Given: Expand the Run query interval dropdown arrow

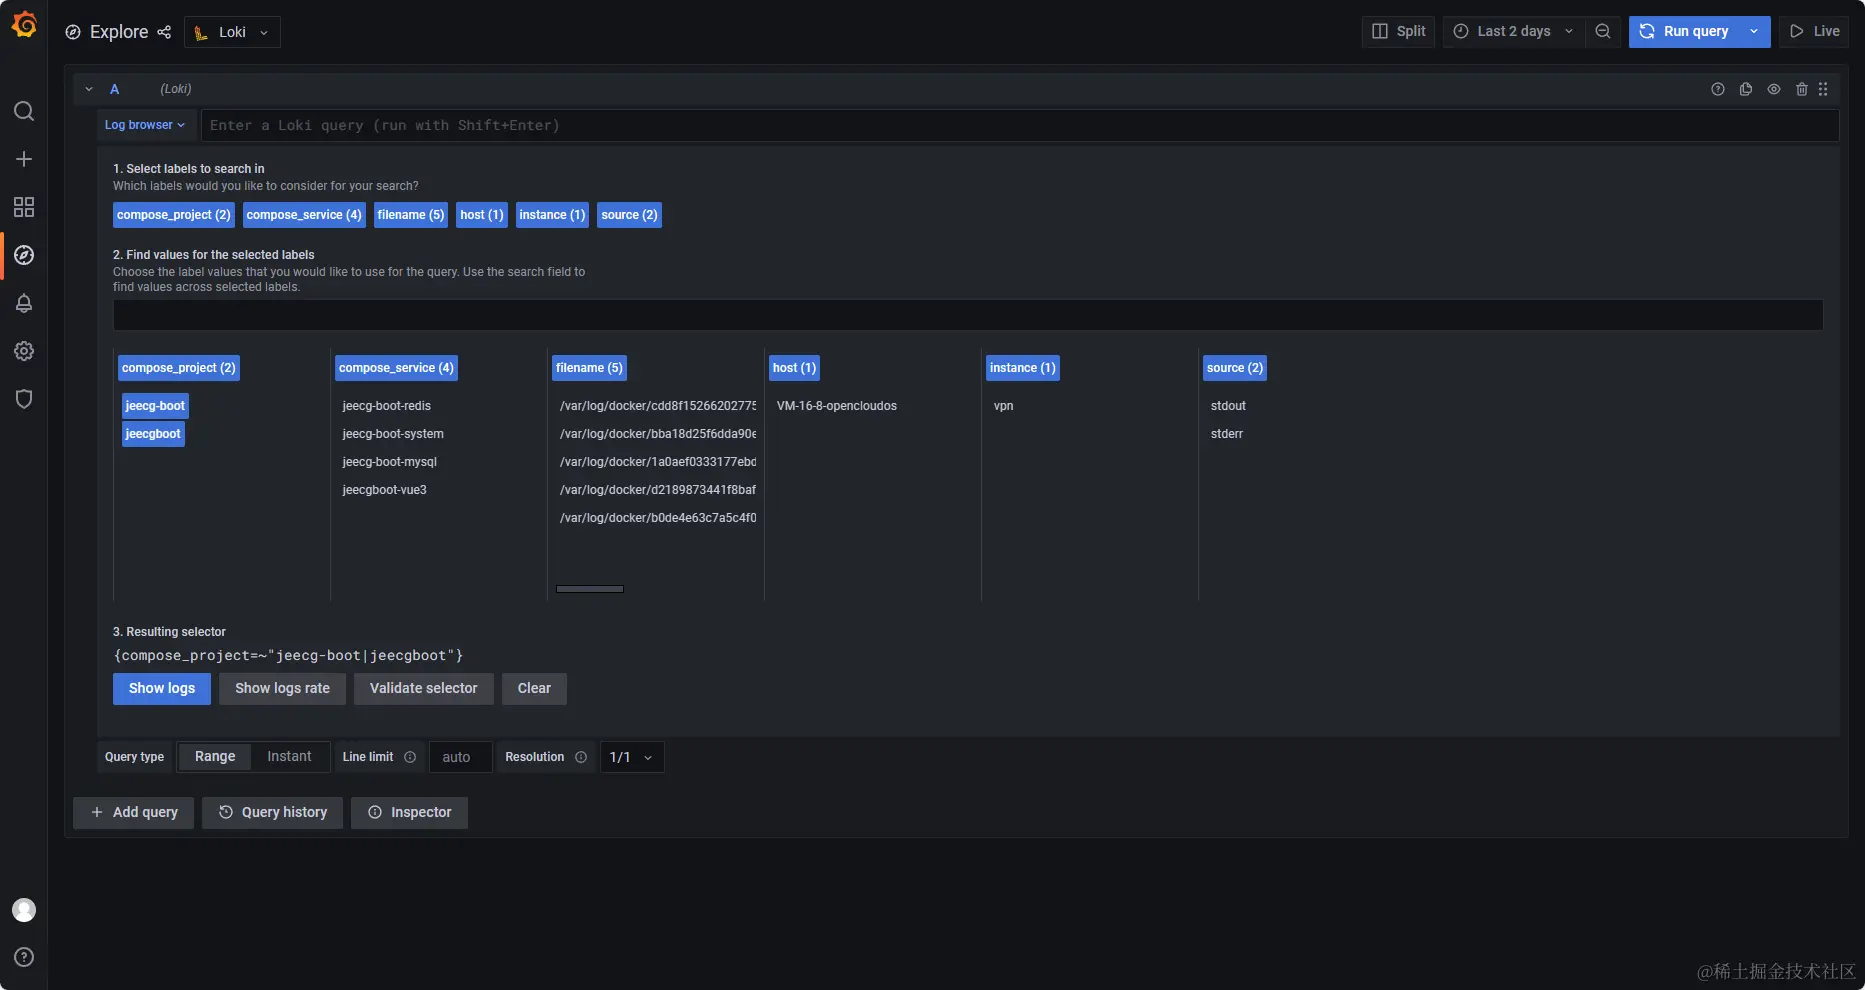Looking at the screenshot, I should tap(1754, 31).
